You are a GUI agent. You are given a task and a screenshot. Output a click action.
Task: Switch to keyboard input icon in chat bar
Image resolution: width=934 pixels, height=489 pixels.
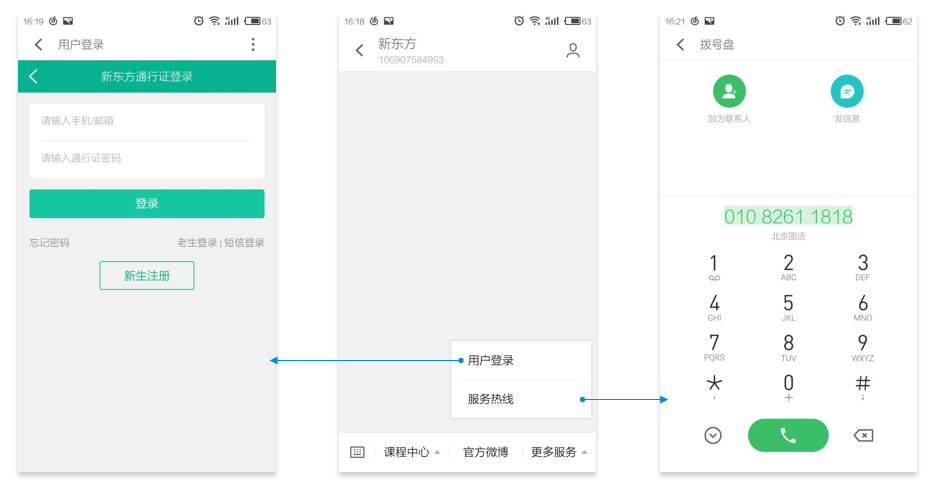click(x=357, y=452)
